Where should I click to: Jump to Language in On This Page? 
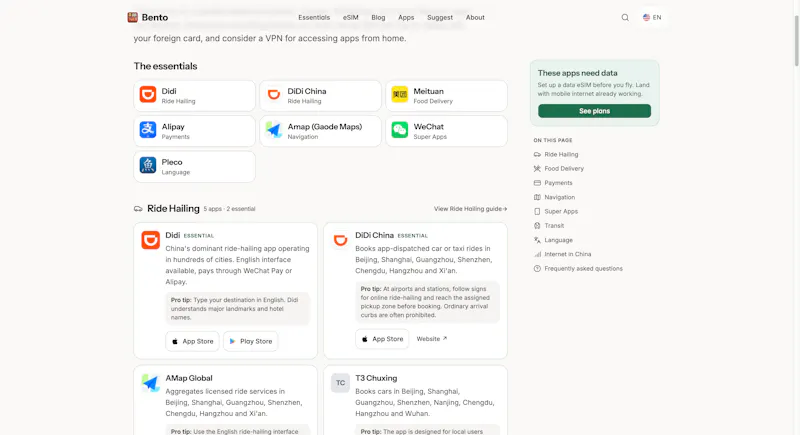[x=558, y=240]
